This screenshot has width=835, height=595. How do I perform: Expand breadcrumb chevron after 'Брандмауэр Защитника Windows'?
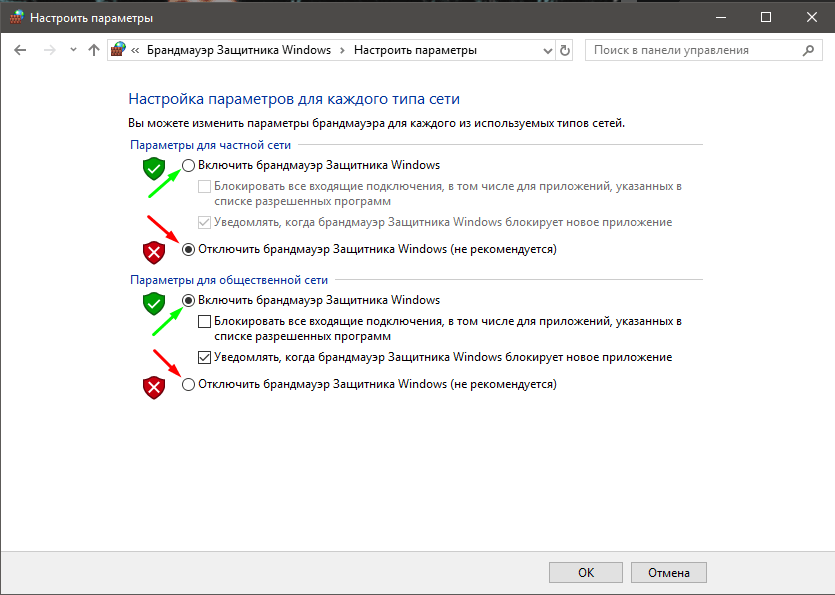342,50
